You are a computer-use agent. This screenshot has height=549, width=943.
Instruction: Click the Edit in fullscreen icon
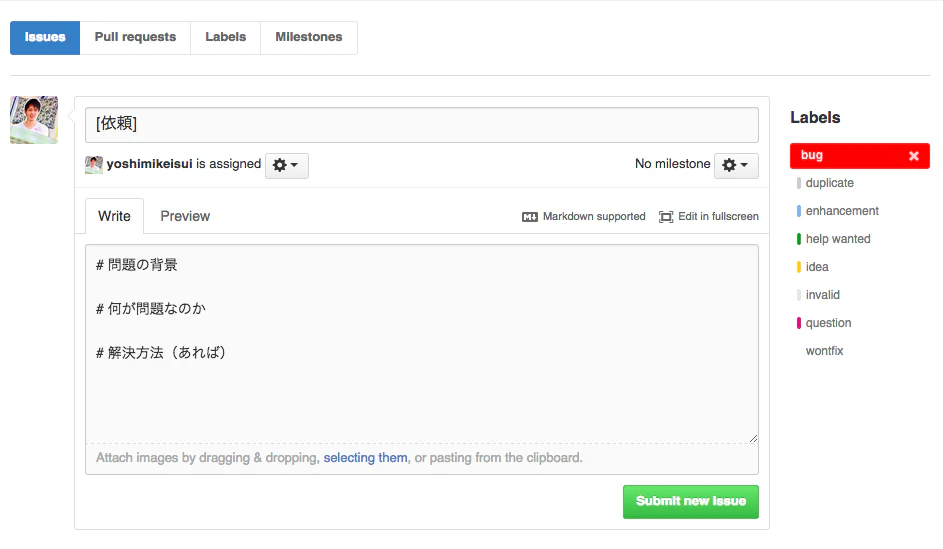pos(666,217)
